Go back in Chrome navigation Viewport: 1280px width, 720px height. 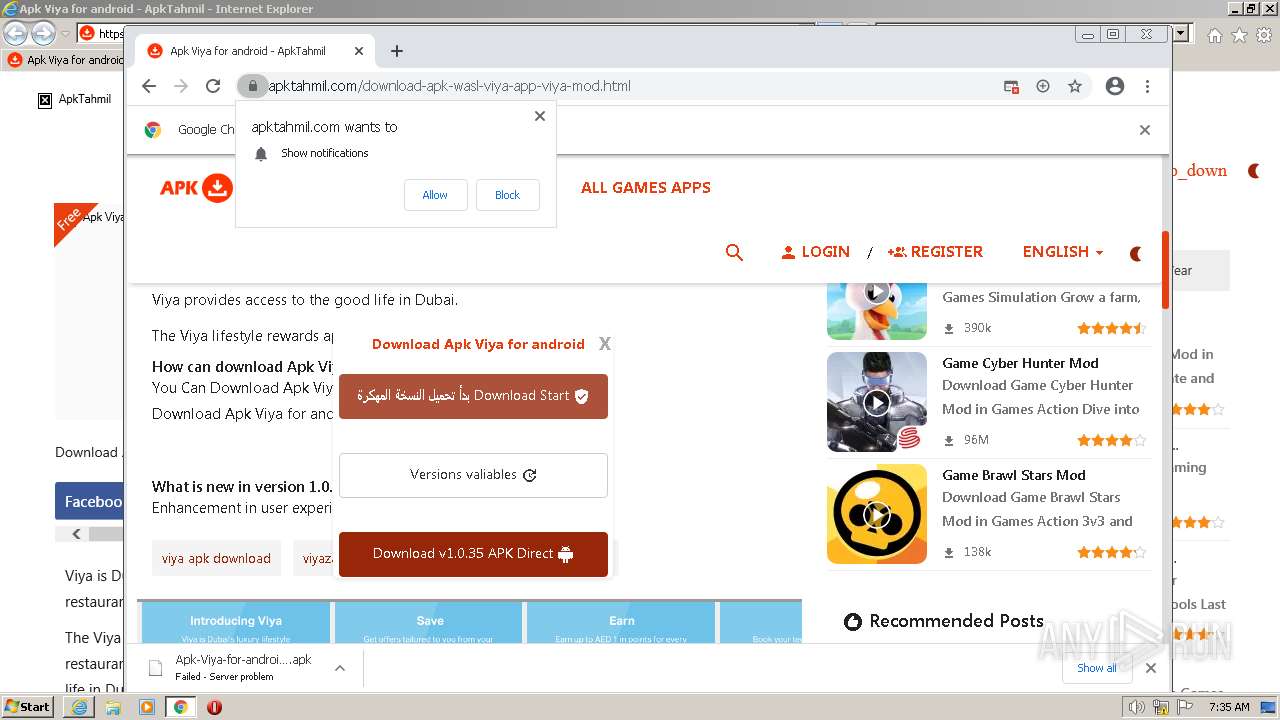pyautogui.click(x=149, y=86)
